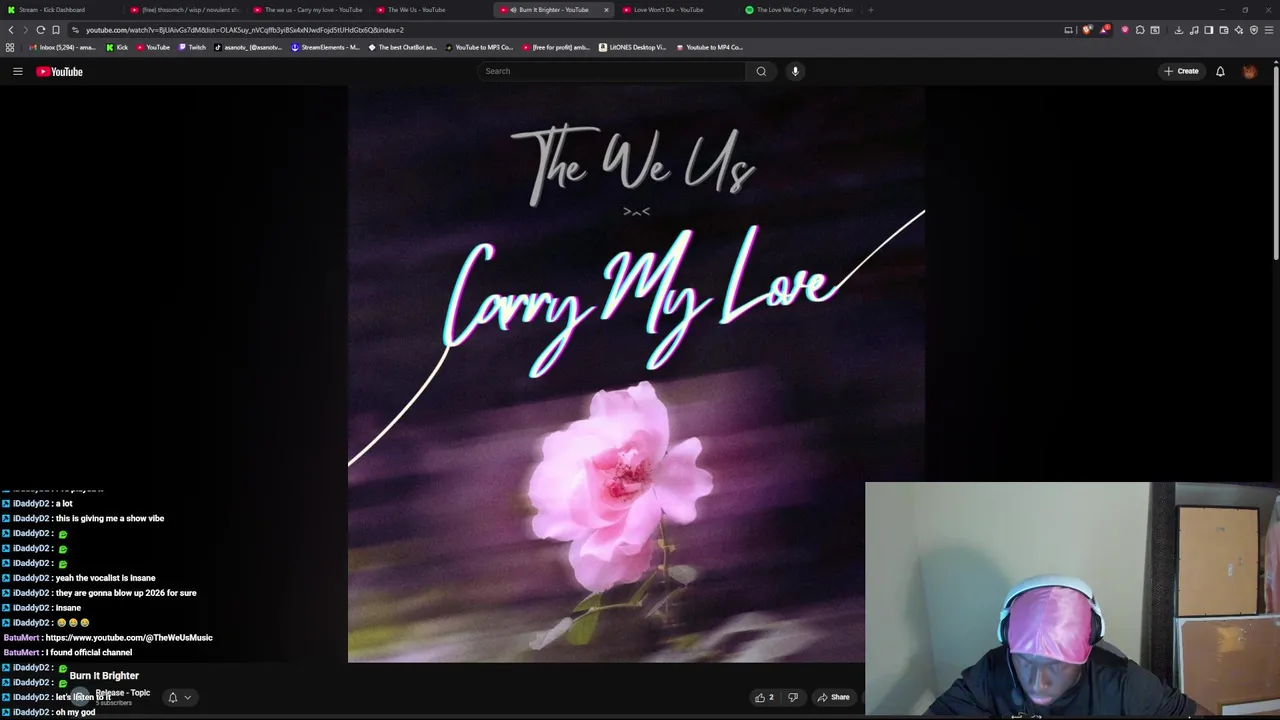This screenshot has width=1280, height=720.
Task: Click 'yeah the vocalist is insane' message
Action: click(x=106, y=578)
